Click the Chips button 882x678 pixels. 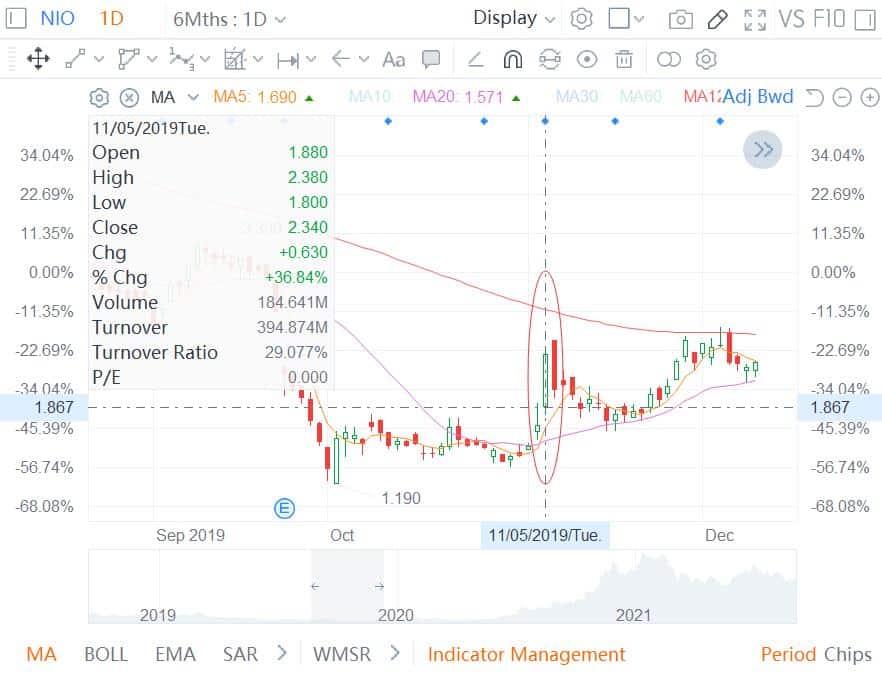pos(848,654)
